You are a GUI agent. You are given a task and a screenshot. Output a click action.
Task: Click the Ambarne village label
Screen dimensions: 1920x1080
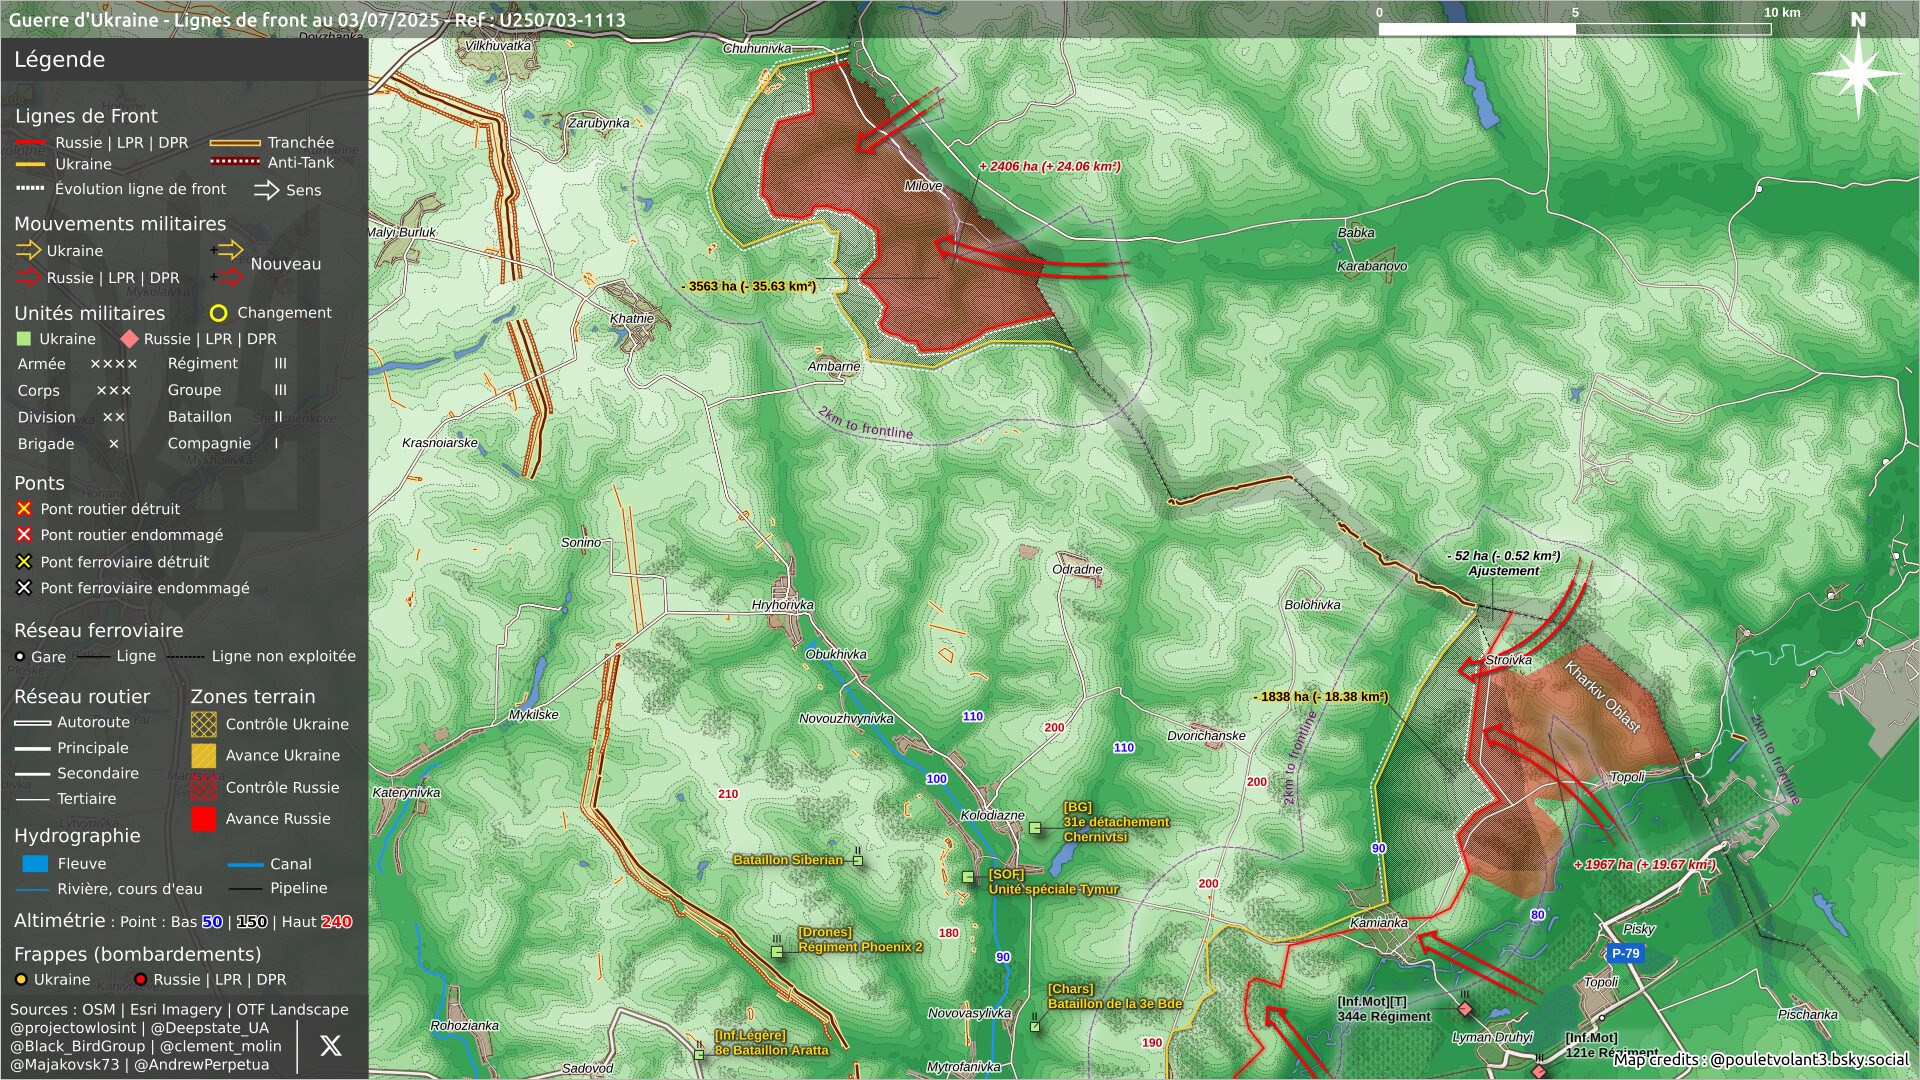(x=834, y=367)
